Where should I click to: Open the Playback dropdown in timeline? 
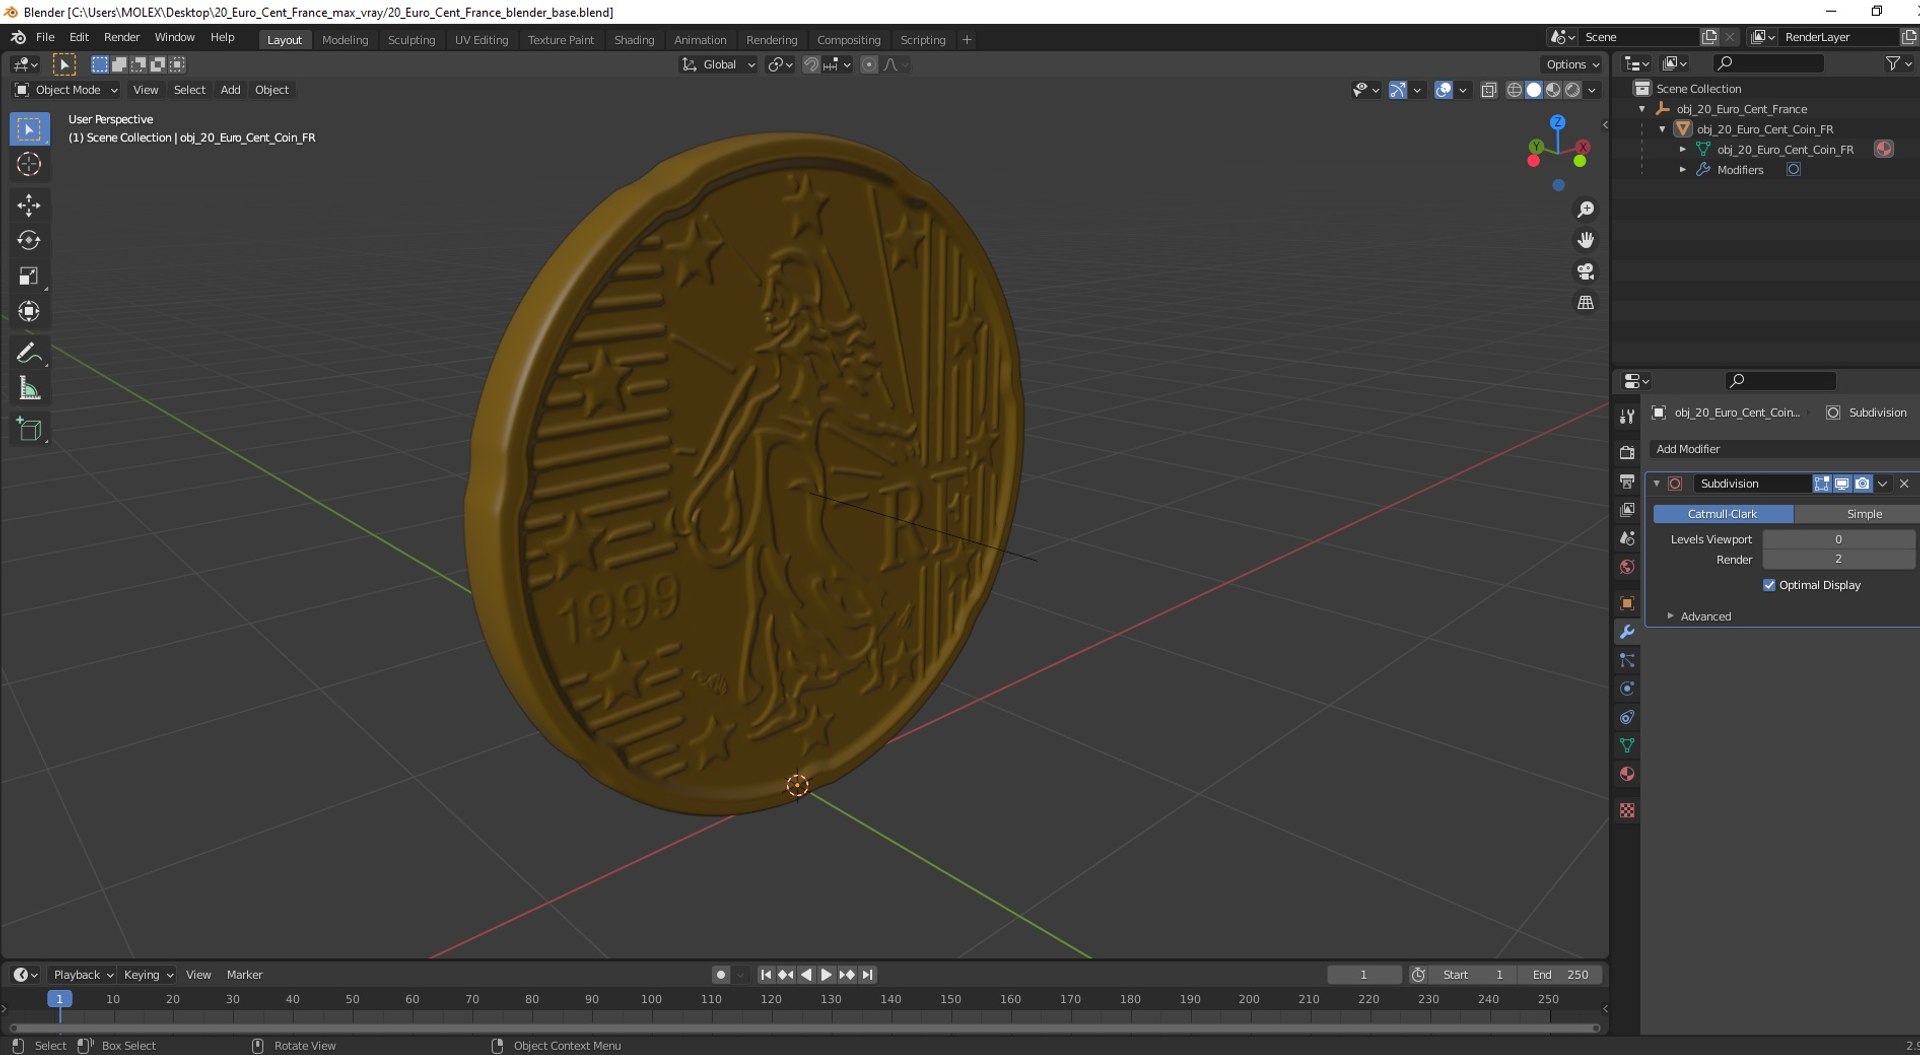pyautogui.click(x=83, y=975)
